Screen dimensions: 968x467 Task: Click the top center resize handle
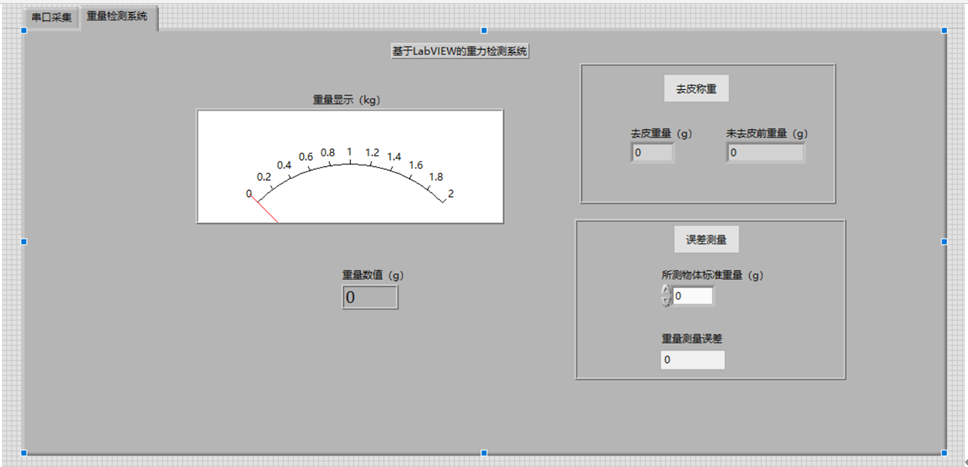484,30
